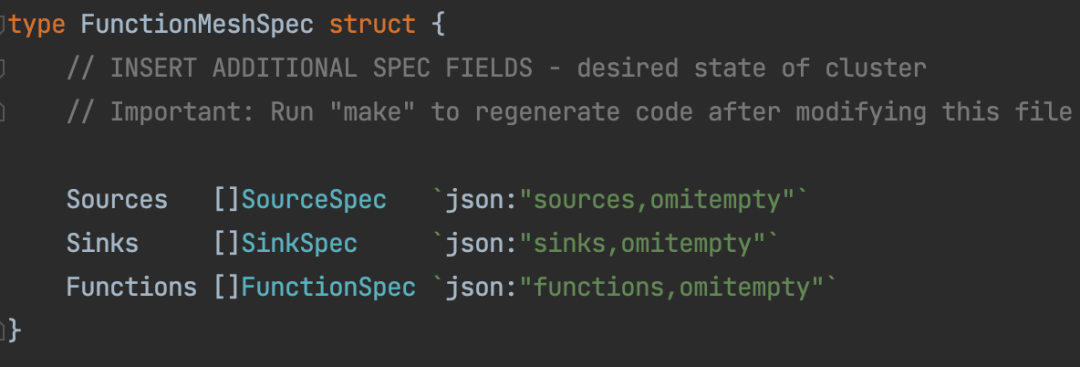The image size is (1080, 367).
Task: Click the closing brace of the struct
Action: point(14,331)
